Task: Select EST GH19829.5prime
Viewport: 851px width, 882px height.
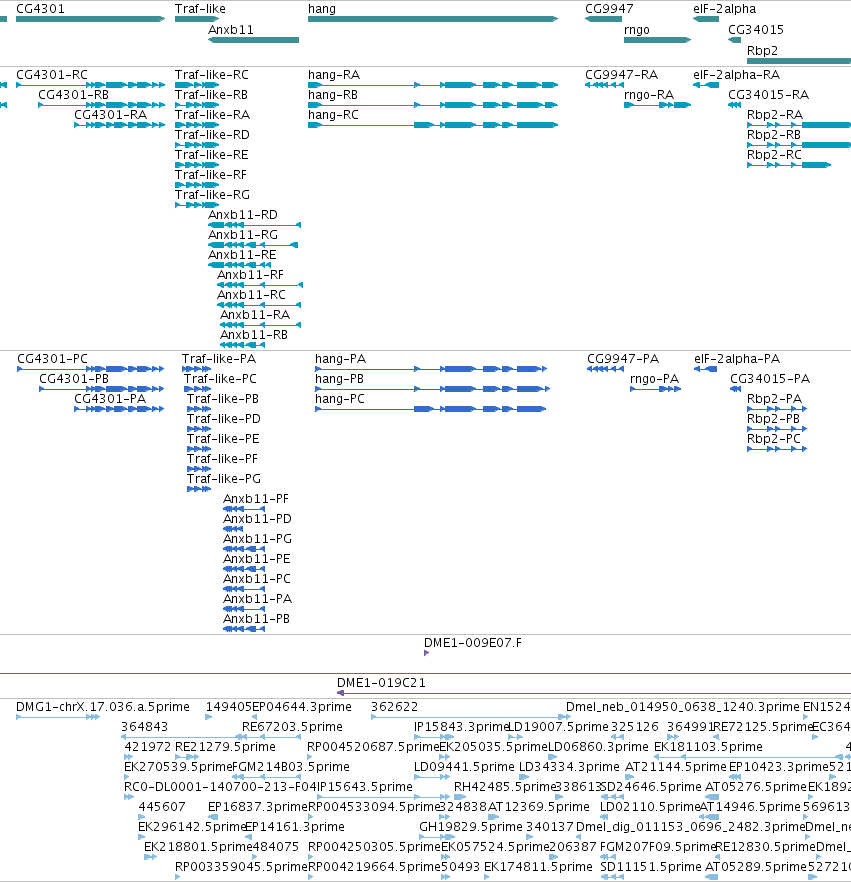Action: point(438,837)
